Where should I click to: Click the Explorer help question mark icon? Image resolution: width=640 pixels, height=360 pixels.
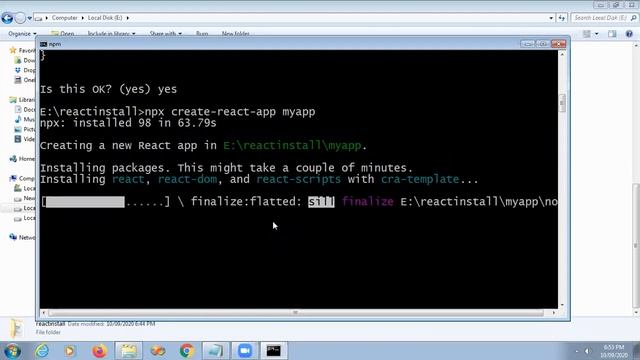point(629,34)
